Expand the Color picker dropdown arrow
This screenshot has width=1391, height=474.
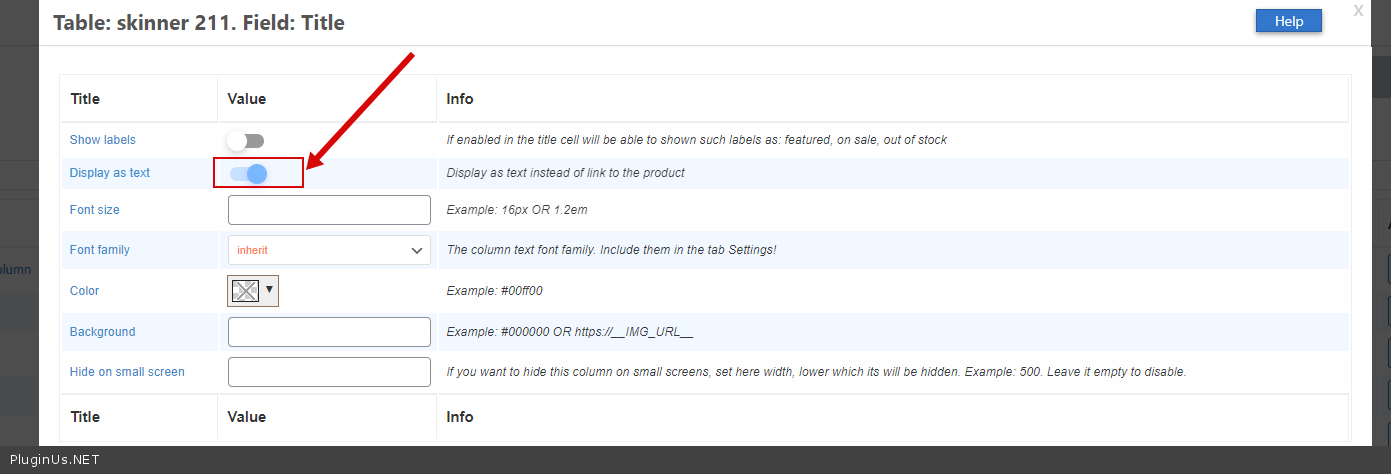click(269, 290)
